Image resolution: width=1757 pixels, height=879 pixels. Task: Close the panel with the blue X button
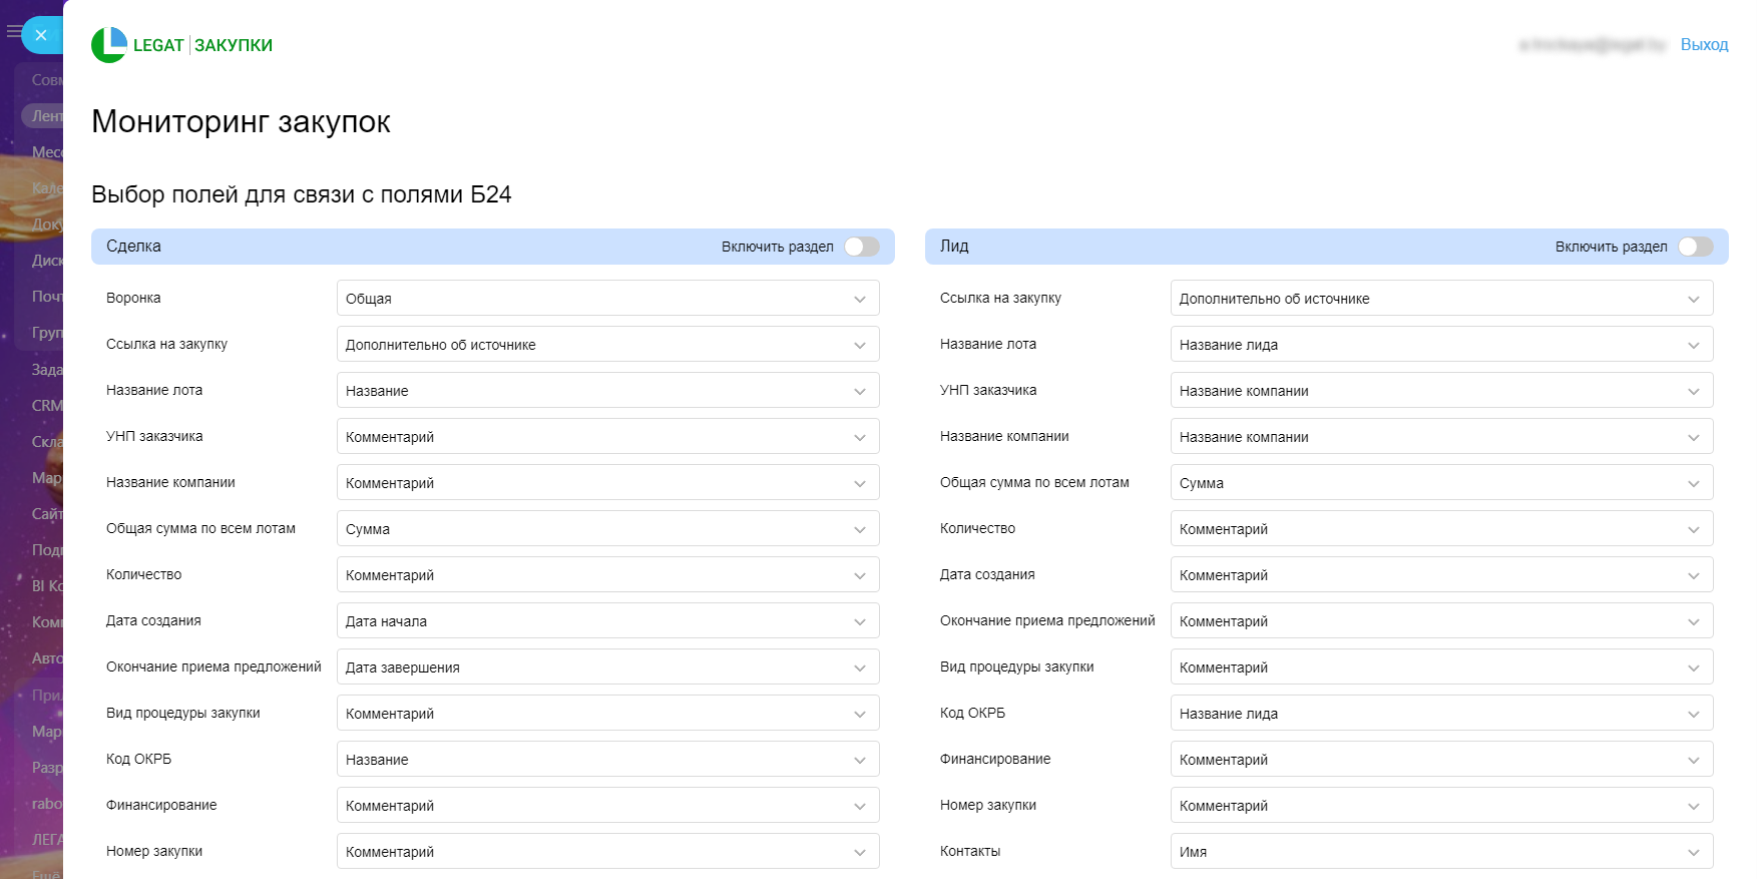[x=41, y=35]
